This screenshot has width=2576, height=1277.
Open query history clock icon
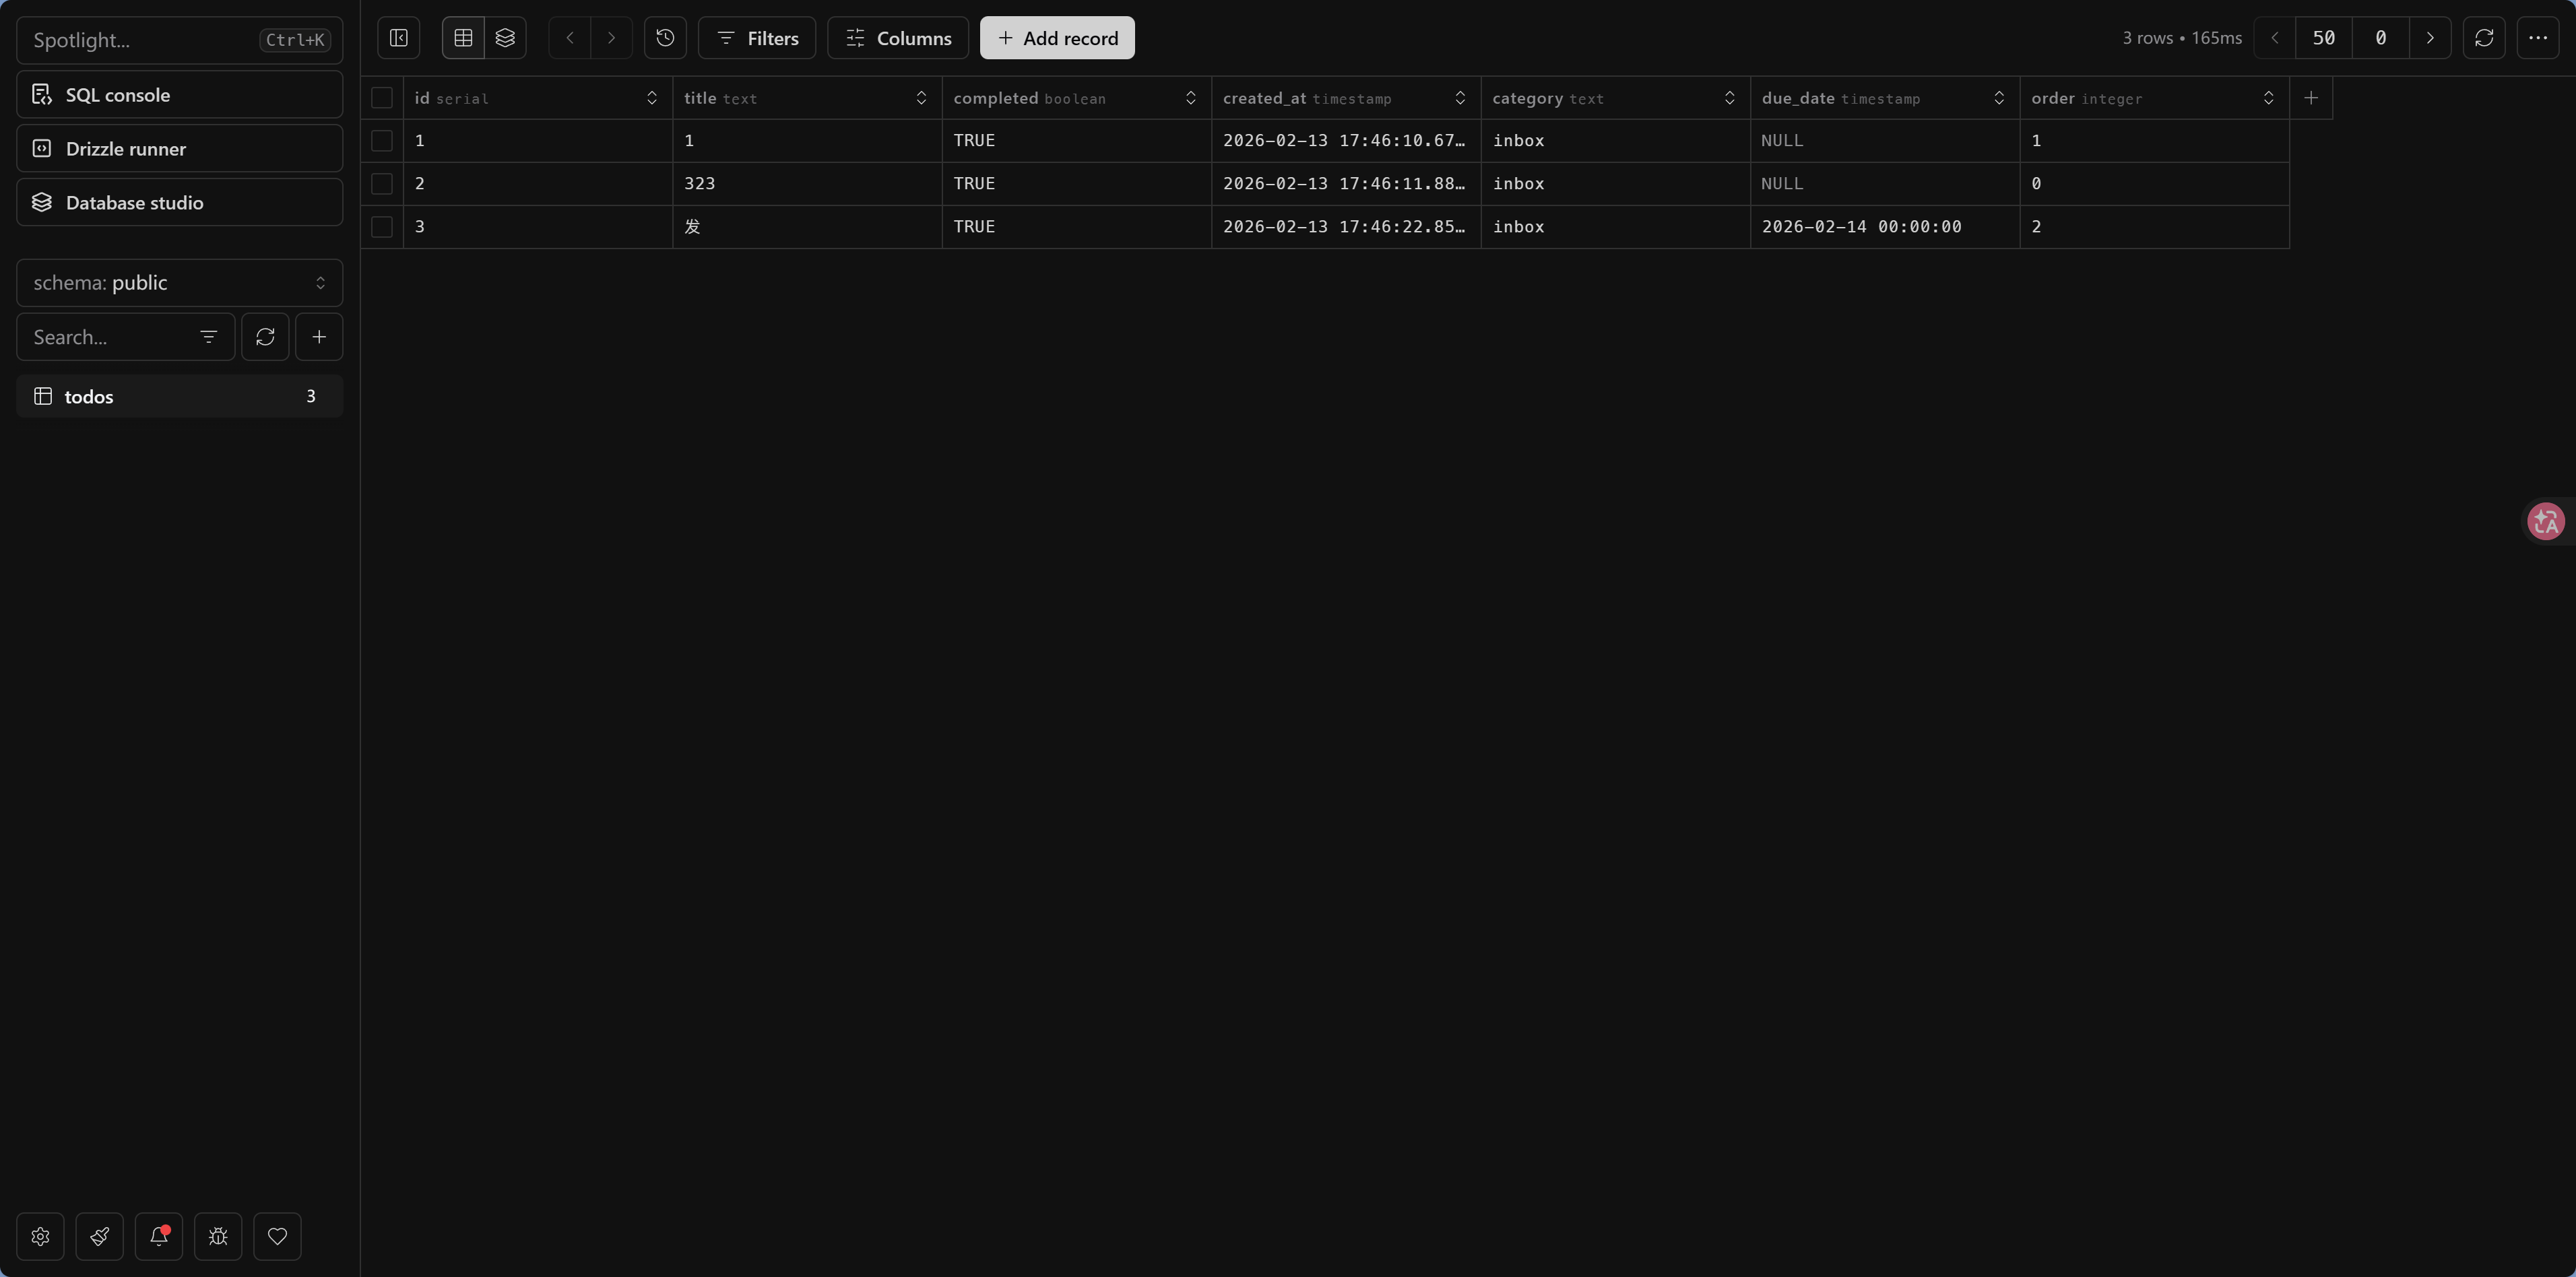point(665,38)
